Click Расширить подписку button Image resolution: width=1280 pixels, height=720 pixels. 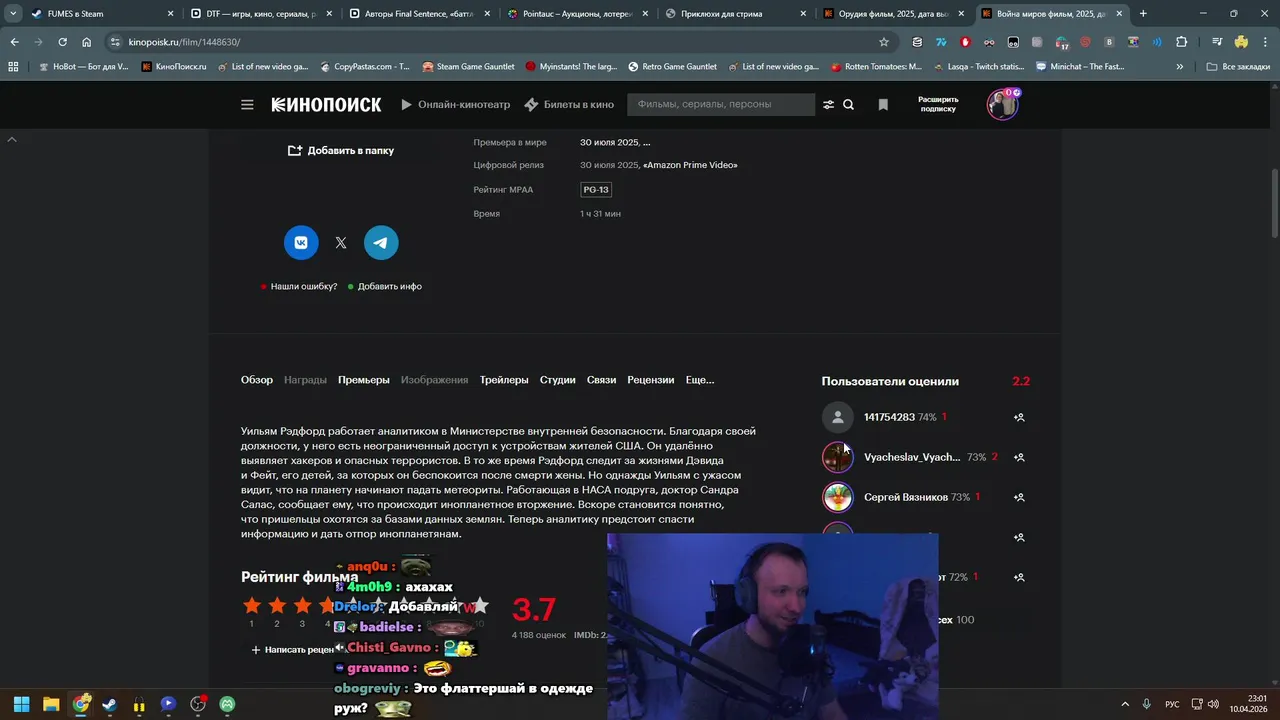click(x=938, y=104)
